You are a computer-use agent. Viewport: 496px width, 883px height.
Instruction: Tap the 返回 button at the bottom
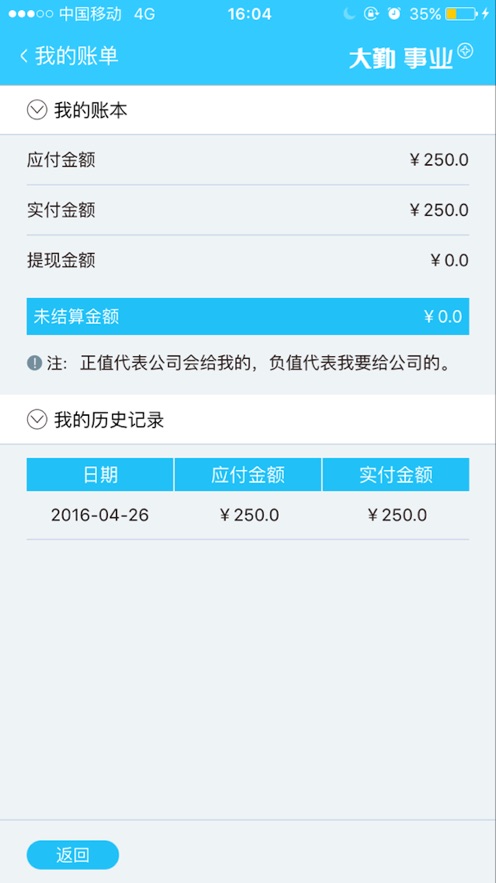73,855
